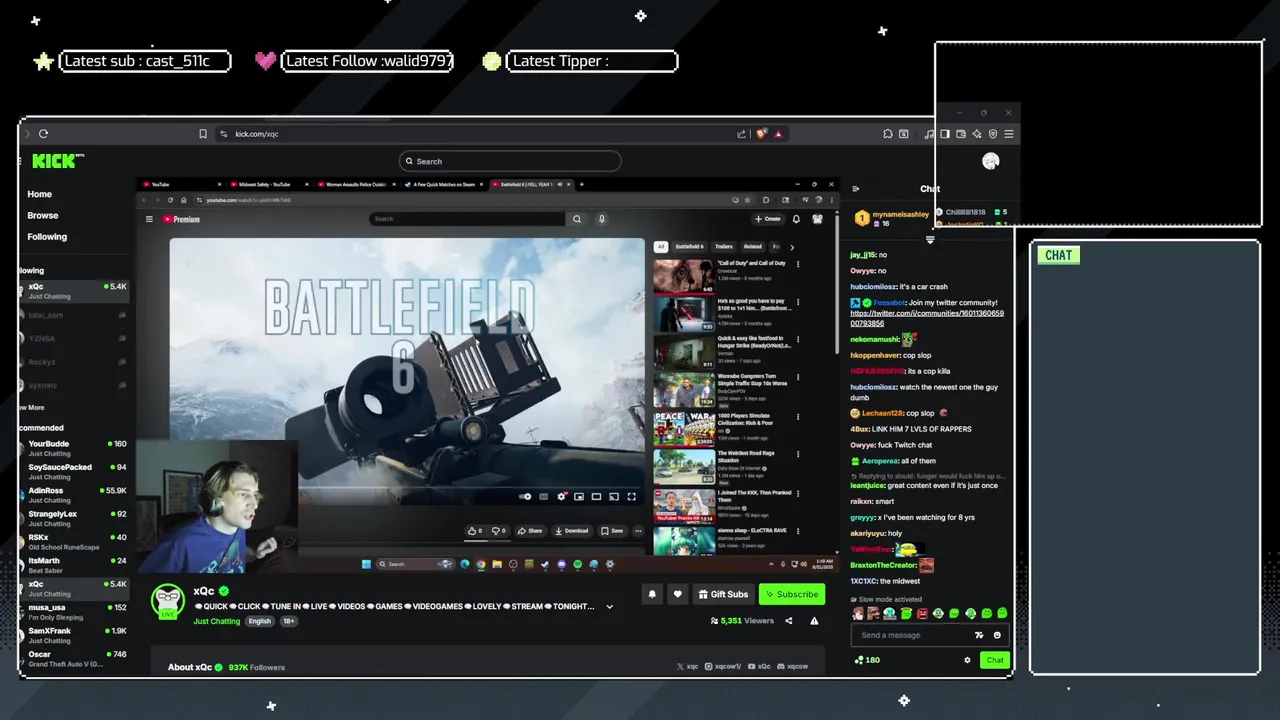This screenshot has height=720, width=1280.
Task: Open YourBudde in recommended channels
Action: tap(73, 448)
